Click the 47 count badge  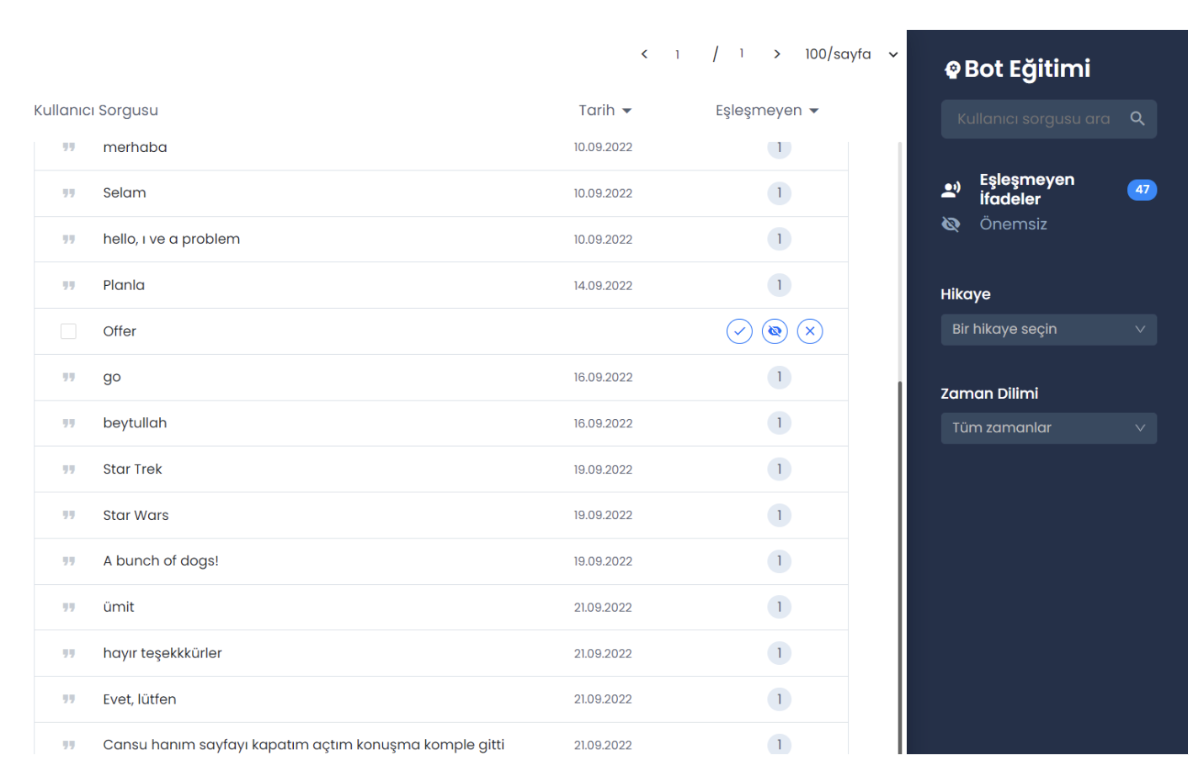(x=1141, y=190)
